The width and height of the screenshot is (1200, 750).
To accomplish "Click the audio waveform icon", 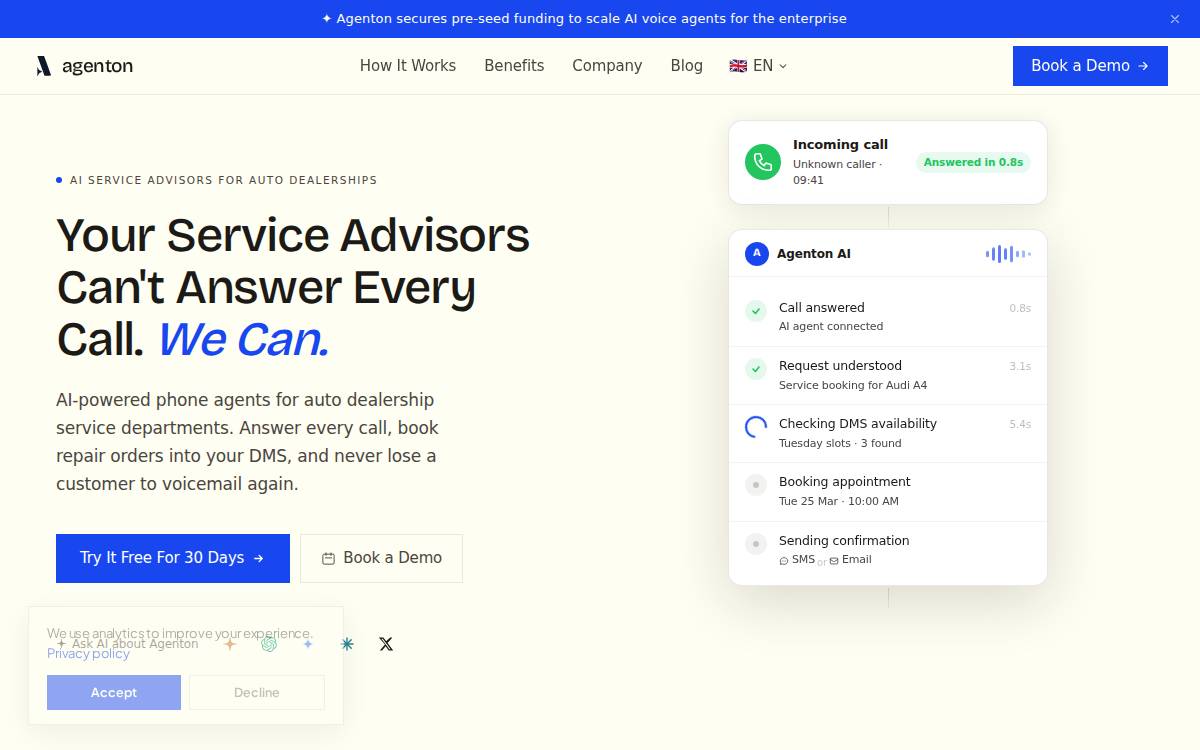I will coord(1008,254).
